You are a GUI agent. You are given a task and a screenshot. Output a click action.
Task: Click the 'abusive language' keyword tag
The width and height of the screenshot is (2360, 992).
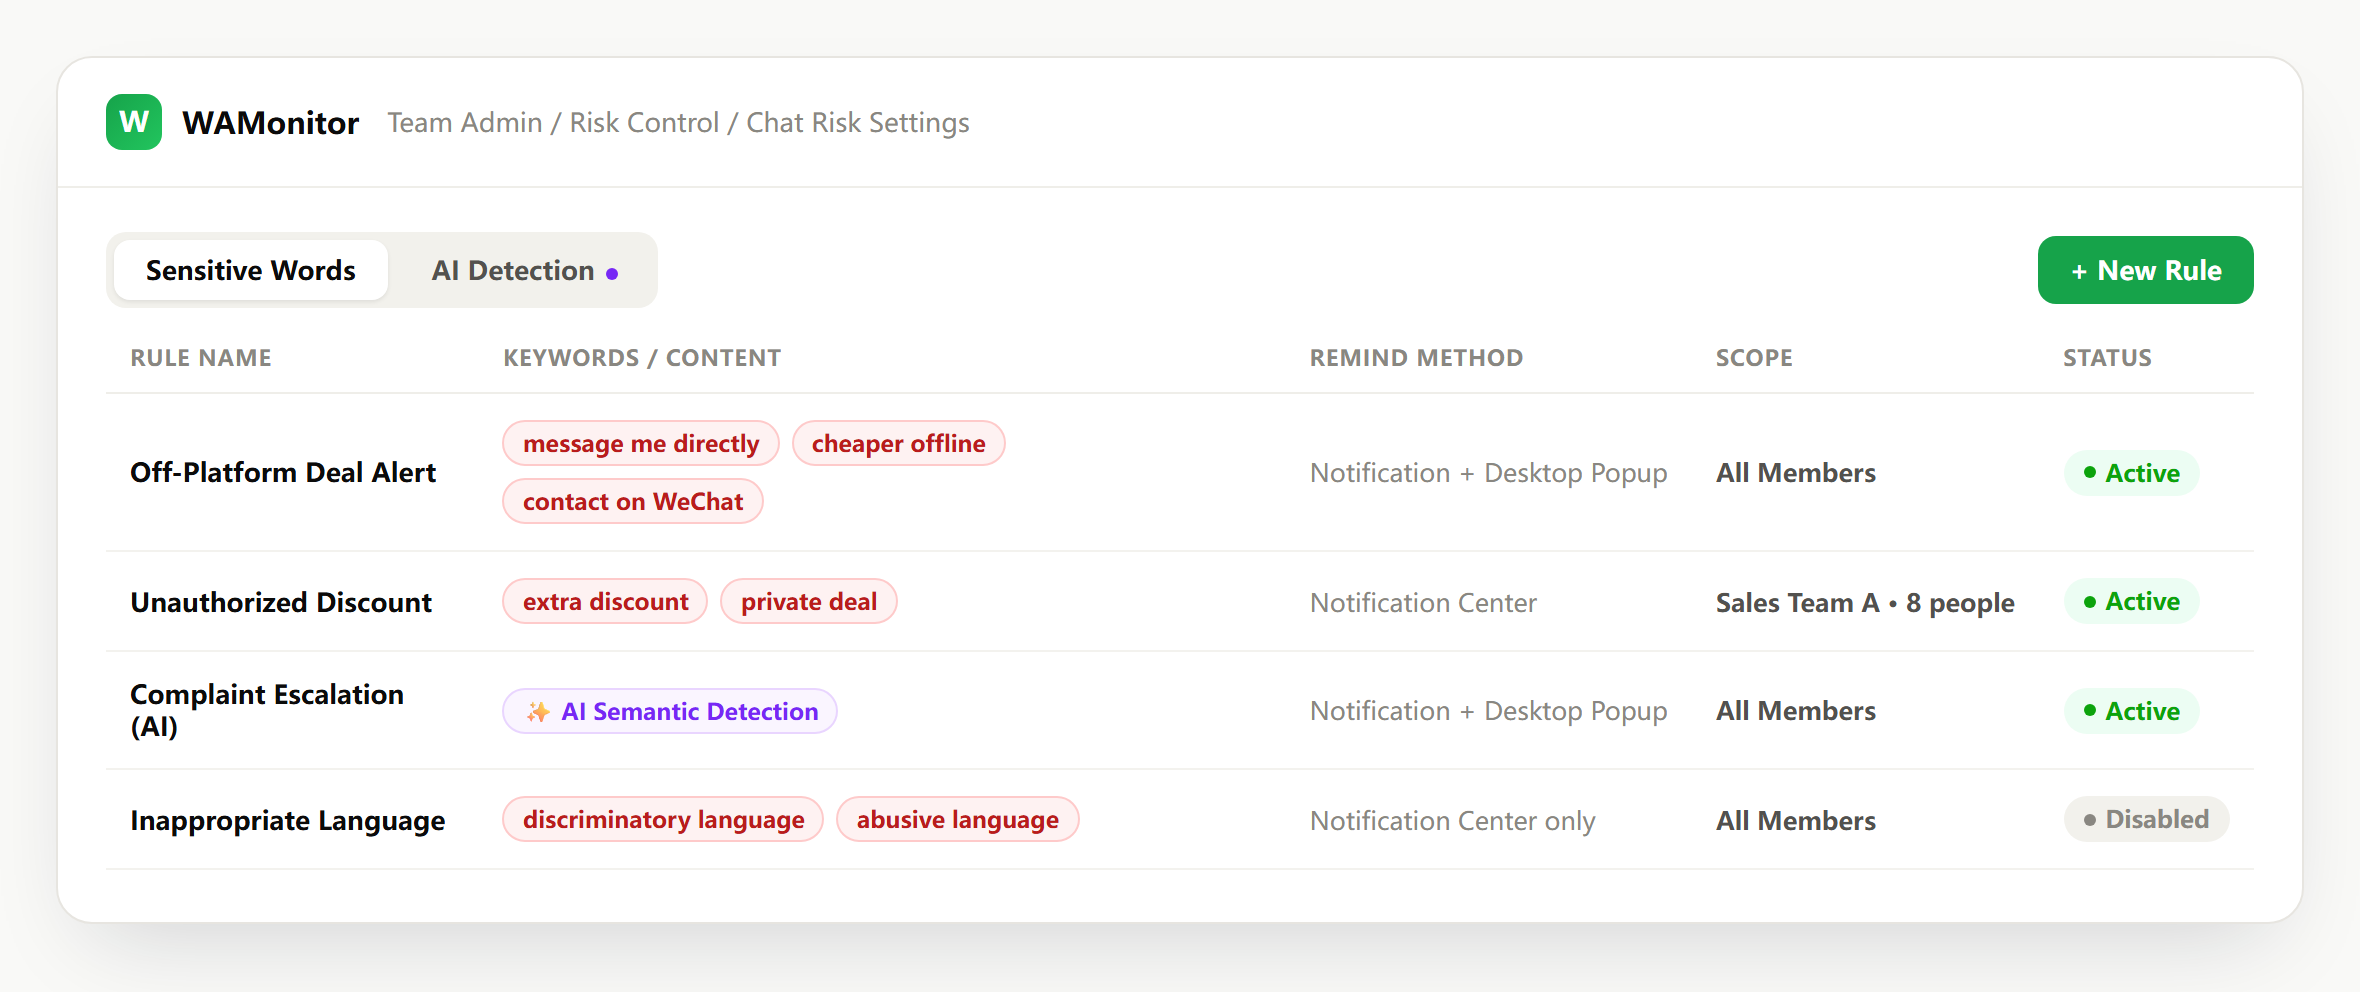coord(957,819)
